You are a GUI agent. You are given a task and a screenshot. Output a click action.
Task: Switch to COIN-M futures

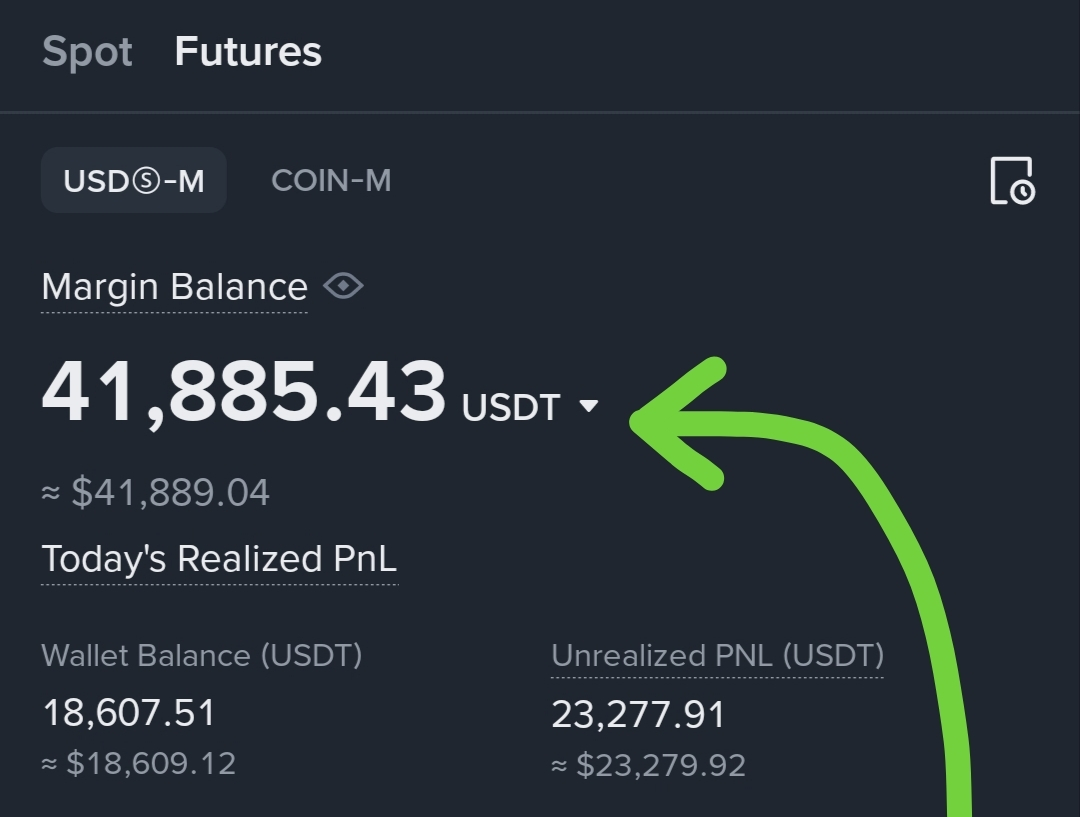[331, 181]
